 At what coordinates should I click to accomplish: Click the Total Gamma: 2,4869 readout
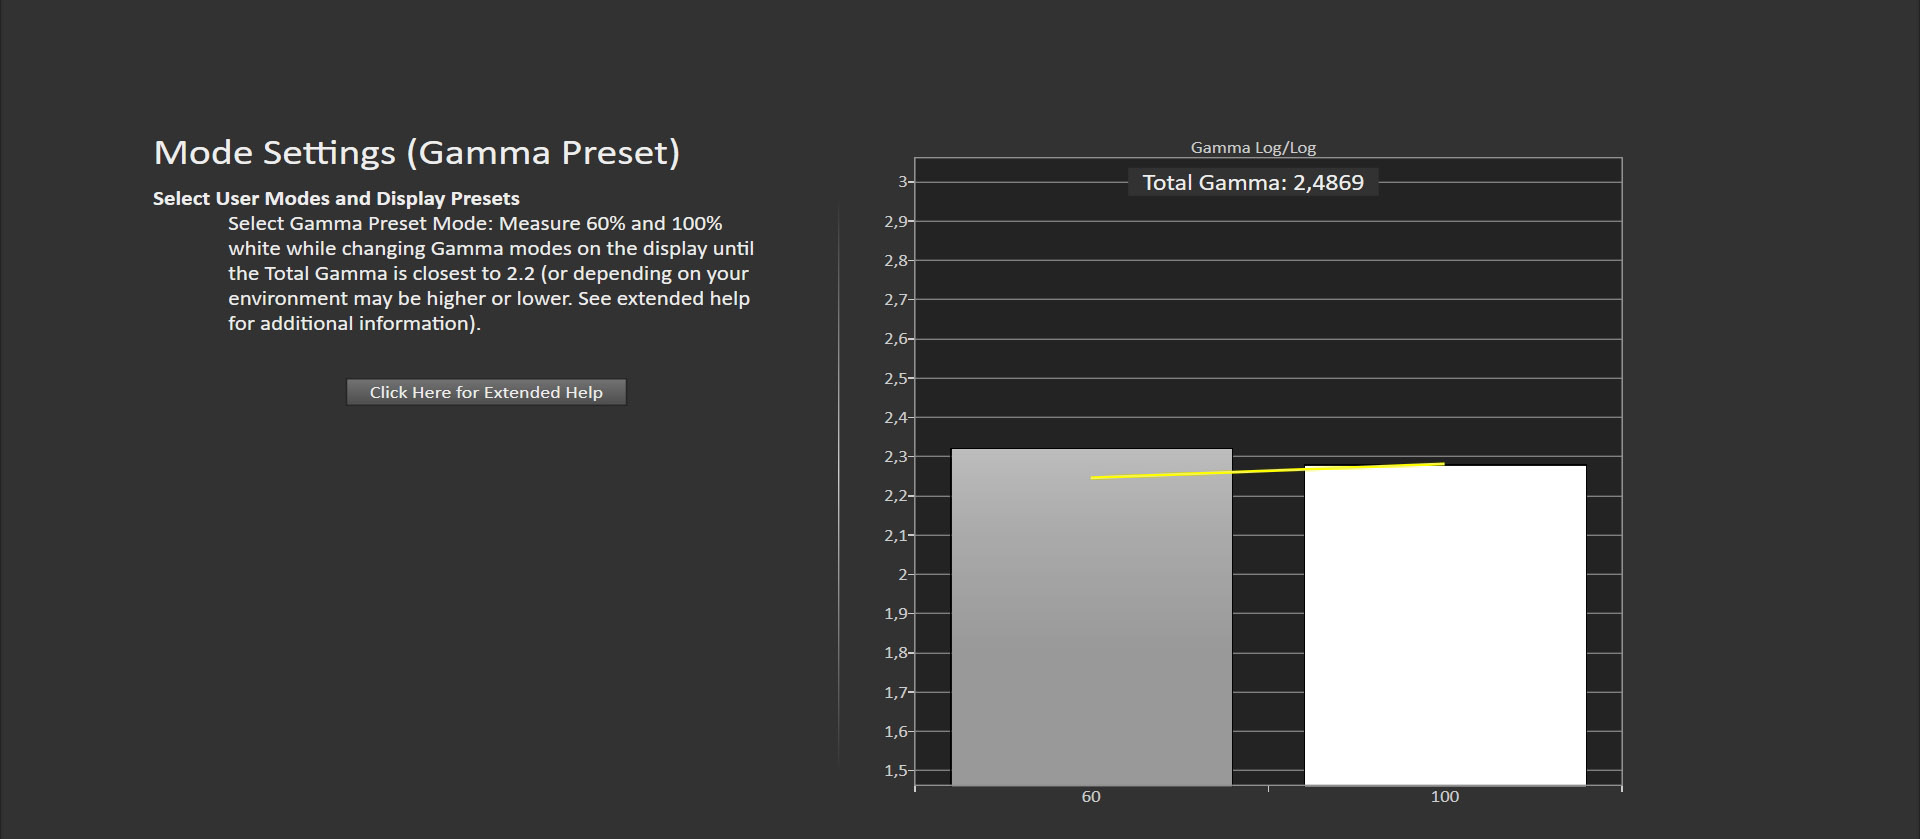(1253, 182)
